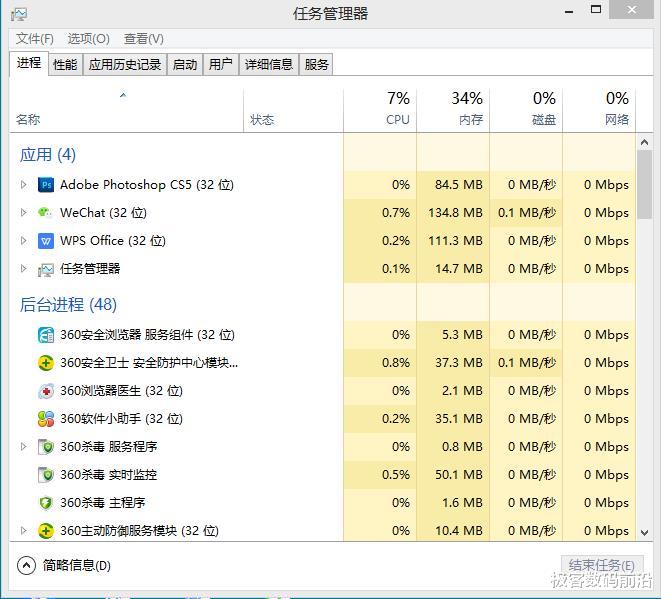Screen dimensions: 661x599
Task: Click the 结束任务(E) button
Action: 602,565
